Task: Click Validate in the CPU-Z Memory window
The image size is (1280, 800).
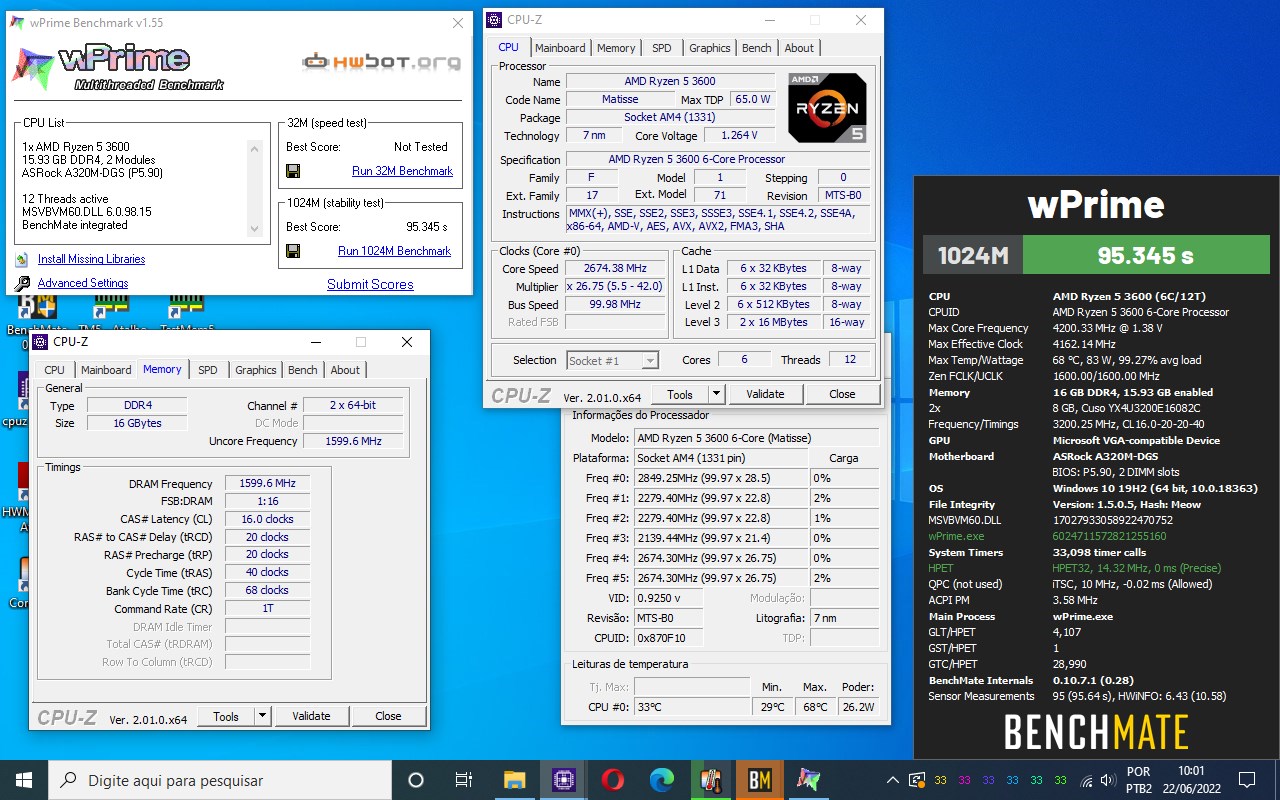Action: click(311, 716)
